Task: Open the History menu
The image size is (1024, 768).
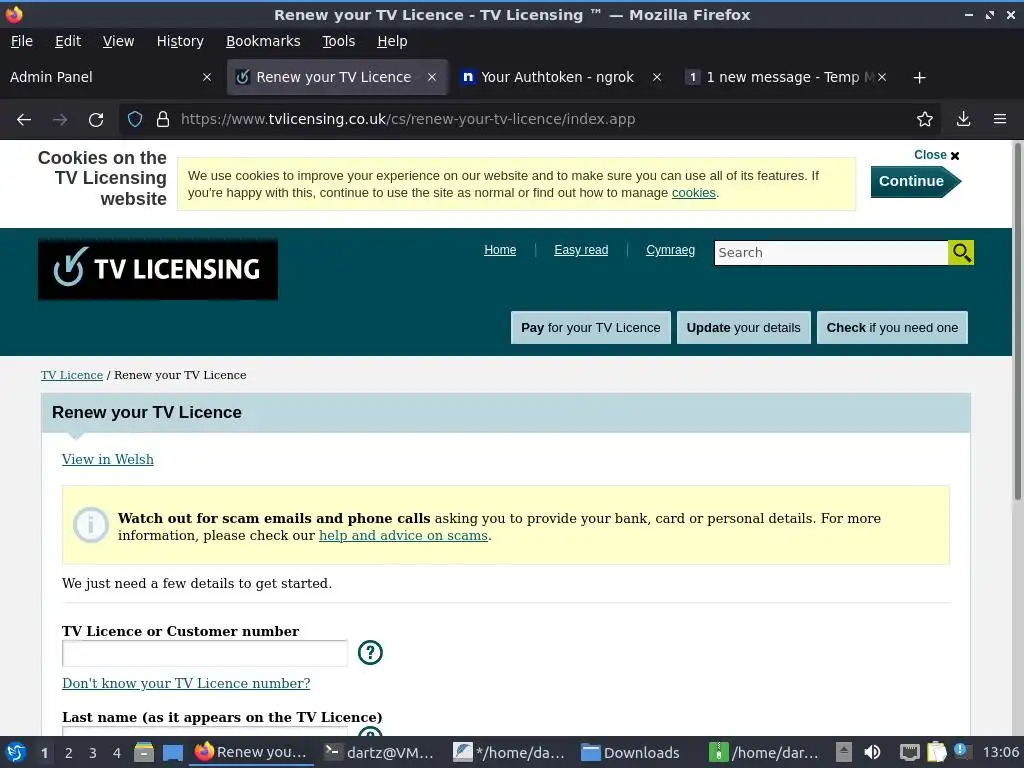Action: pyautogui.click(x=180, y=41)
